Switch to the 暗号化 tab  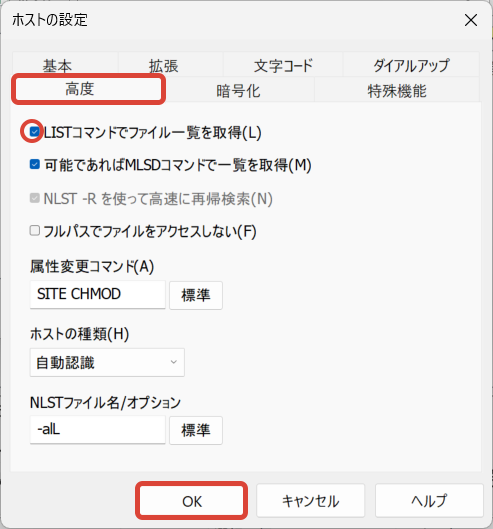(x=238, y=90)
